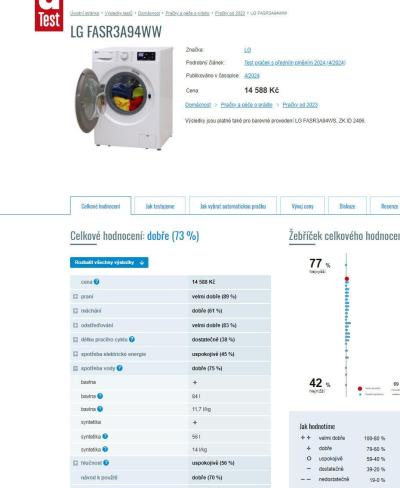The image size is (400, 488).
Task: Open Domácnost breadcrumb link at top
Action: point(149,13)
